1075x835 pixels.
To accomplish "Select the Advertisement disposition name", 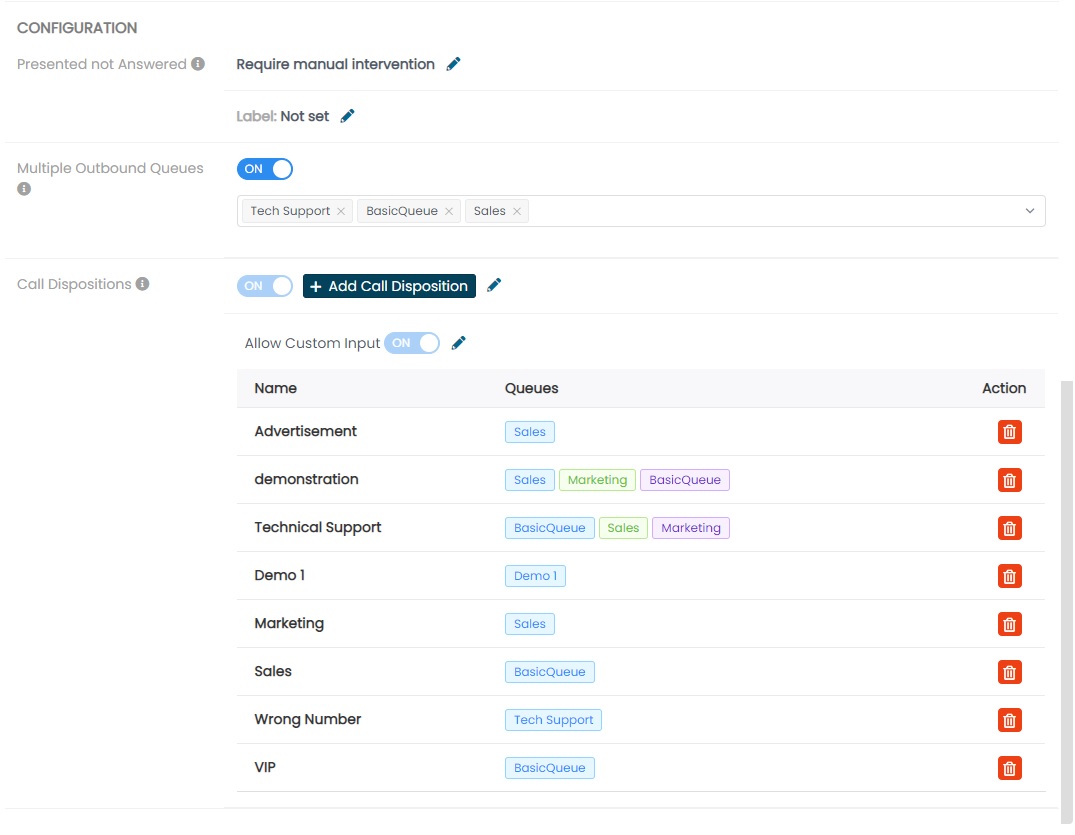I will click(x=306, y=431).
